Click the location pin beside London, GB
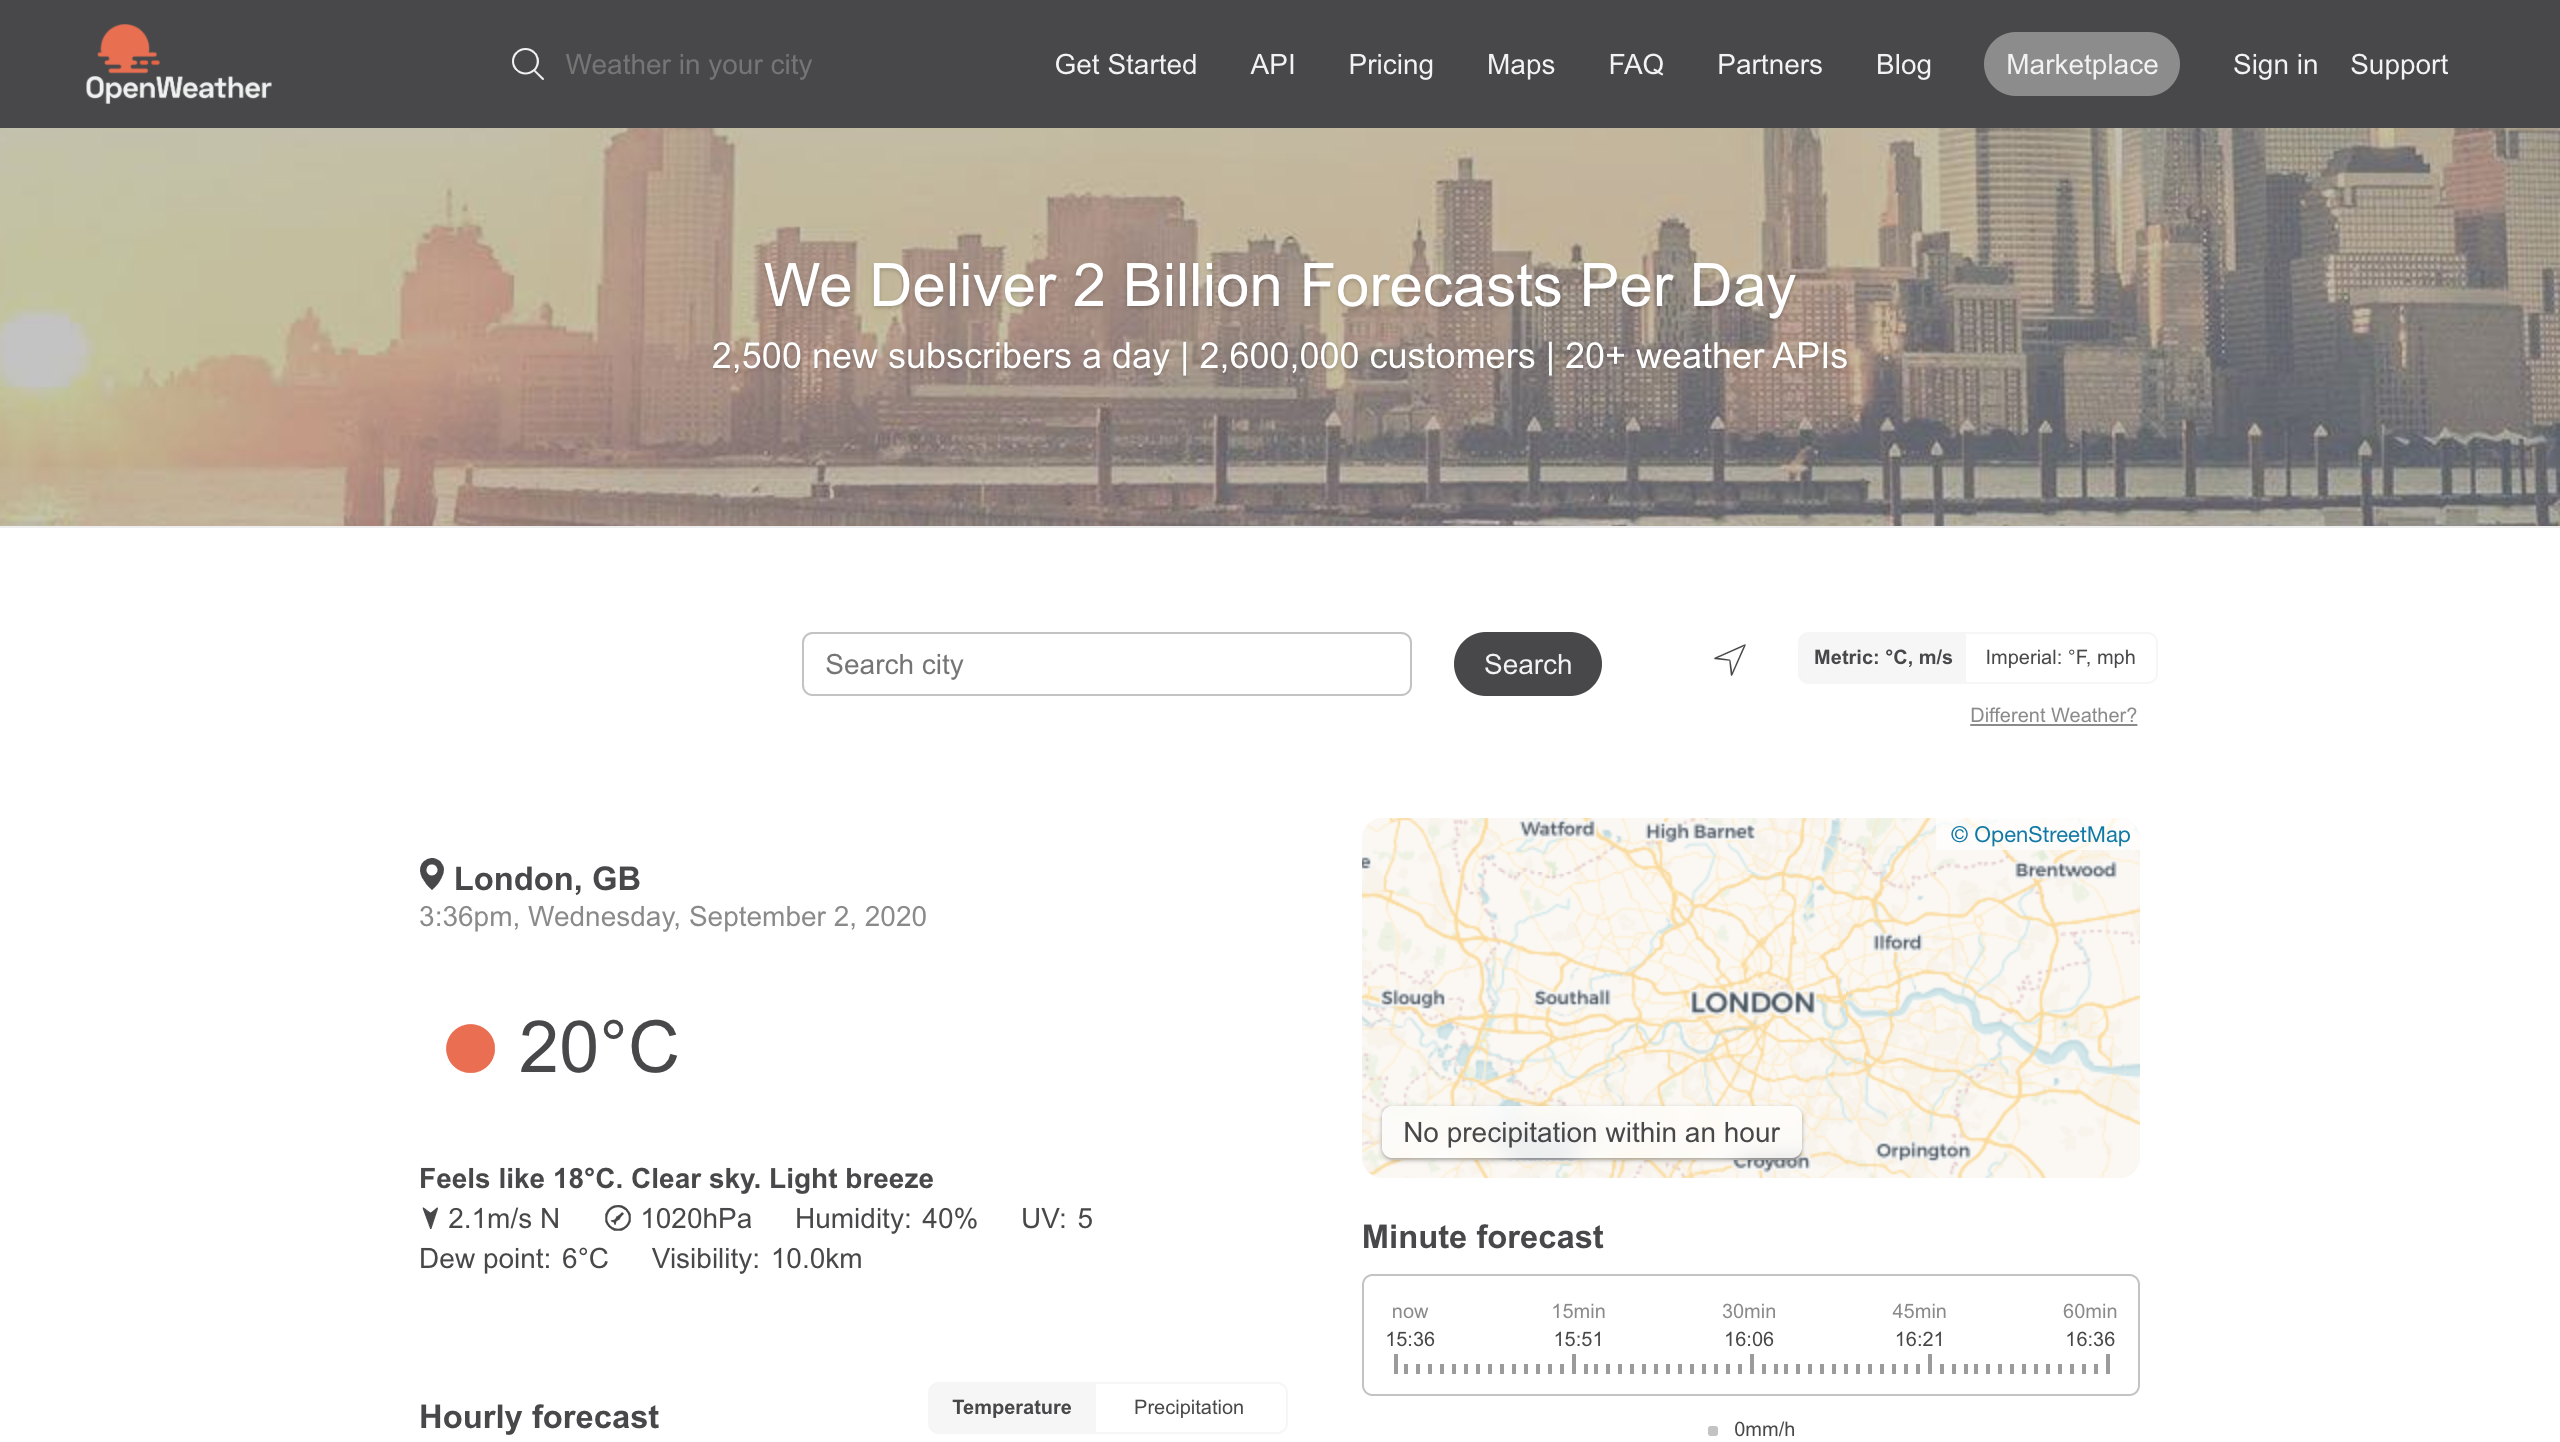 coord(431,875)
